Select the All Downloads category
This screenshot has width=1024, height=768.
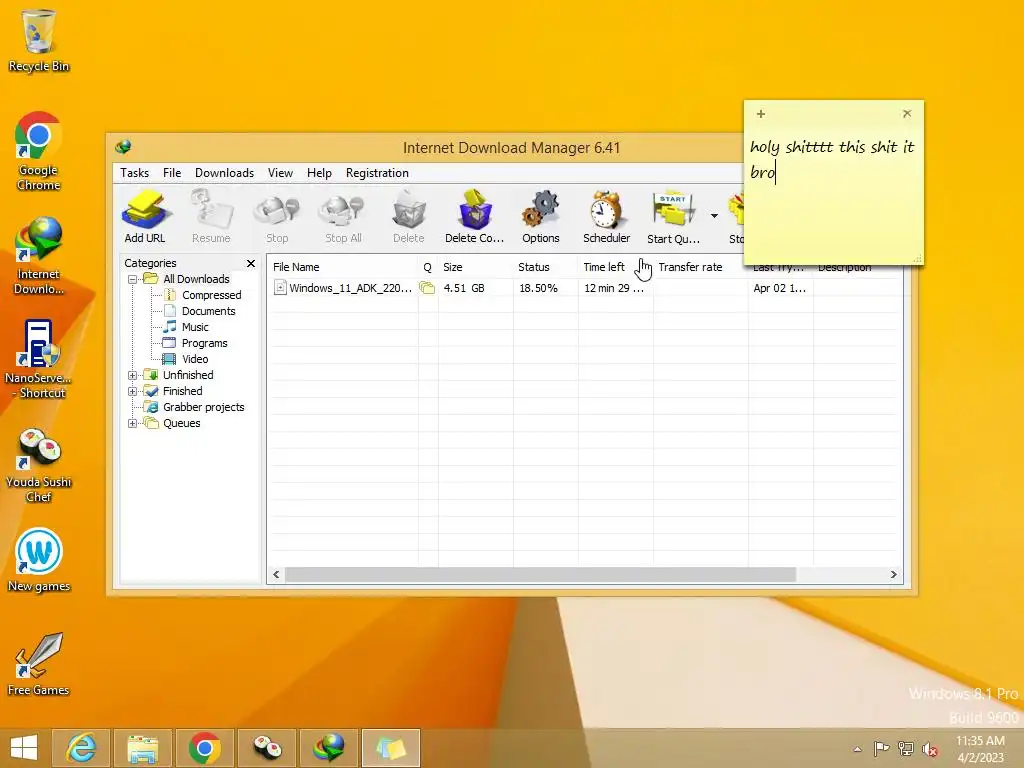[196, 279]
